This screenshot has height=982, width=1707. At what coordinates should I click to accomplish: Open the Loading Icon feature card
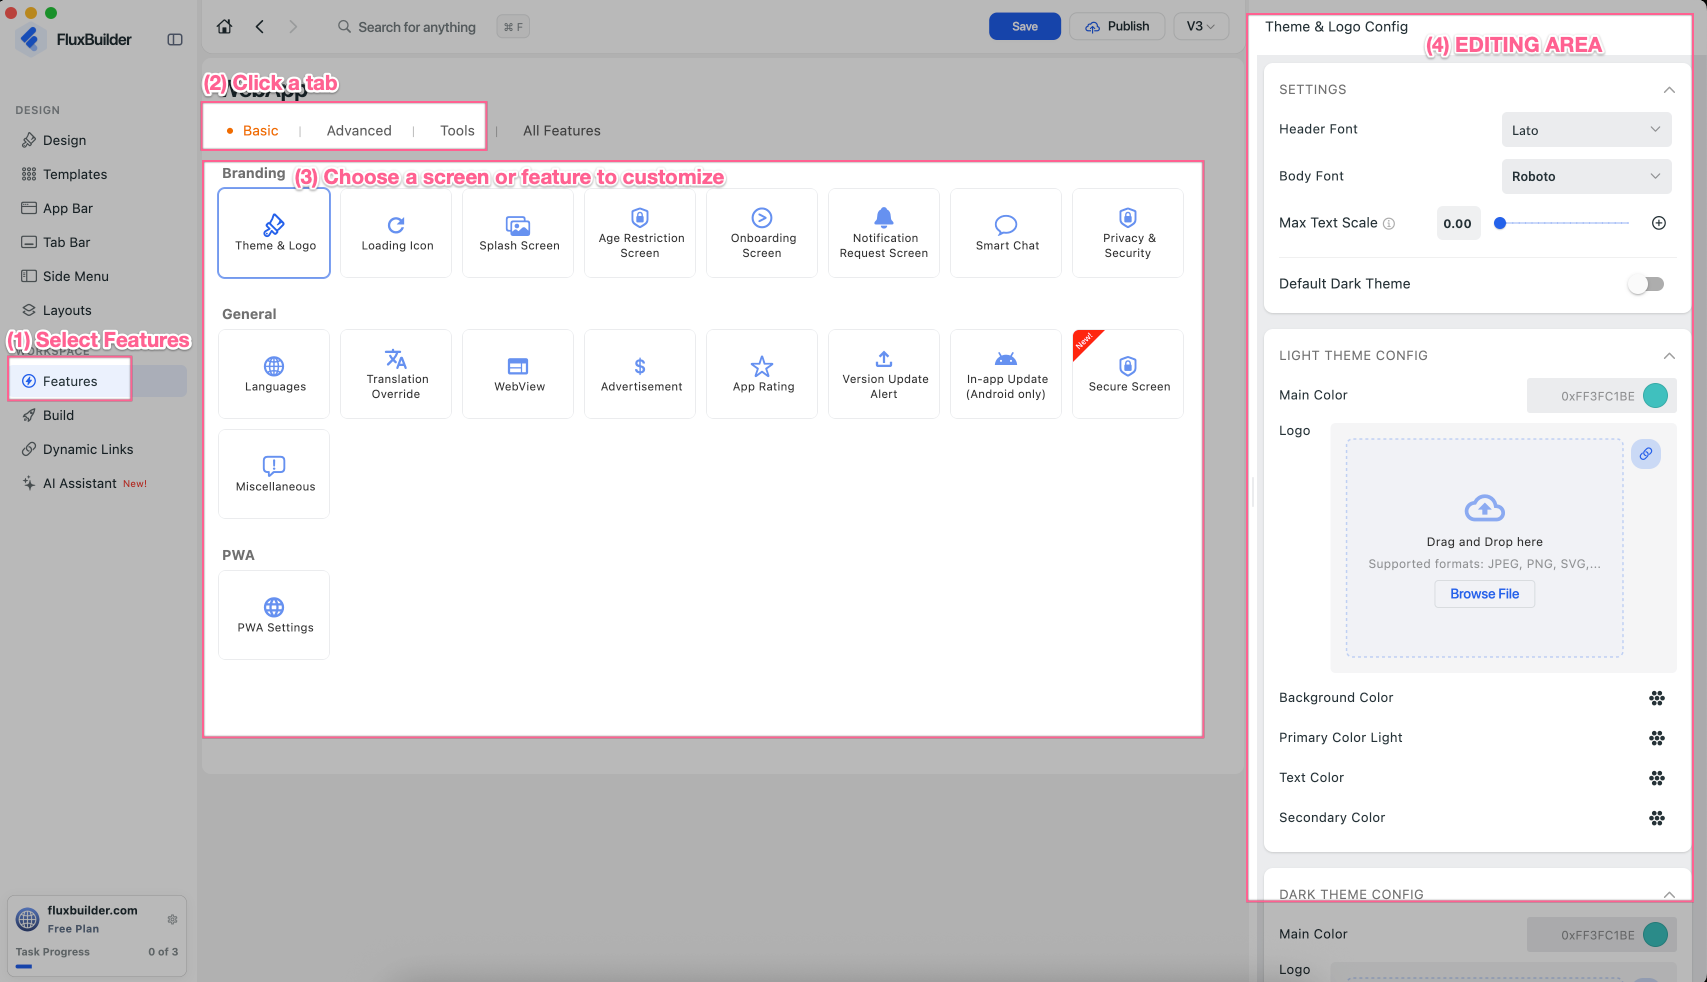click(x=396, y=233)
